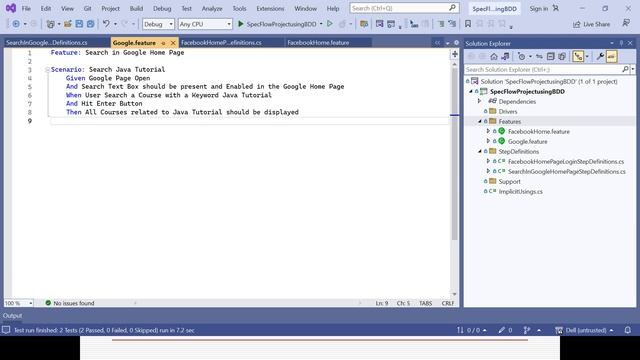Image resolution: width=640 pixels, height=360 pixels.
Task: Open the Extensions menu
Action: pyautogui.click(x=270, y=8)
